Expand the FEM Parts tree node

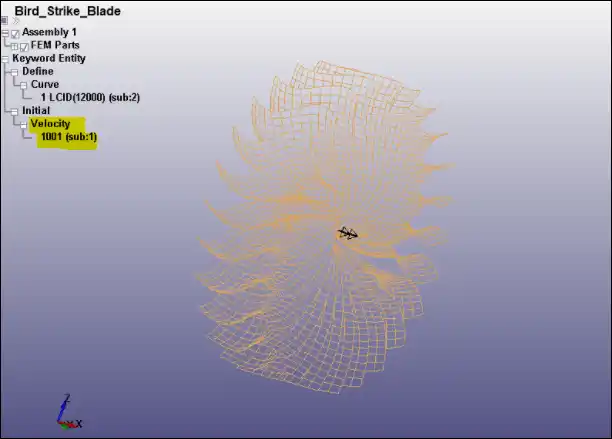[15, 47]
